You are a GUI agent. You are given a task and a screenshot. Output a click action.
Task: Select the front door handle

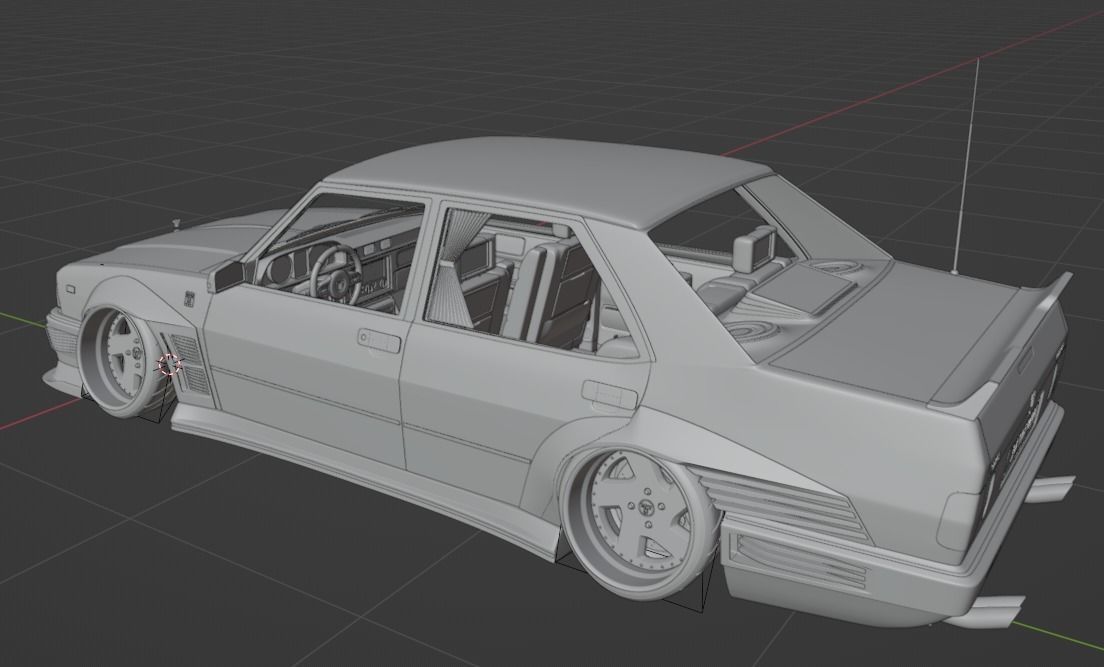(x=379, y=341)
